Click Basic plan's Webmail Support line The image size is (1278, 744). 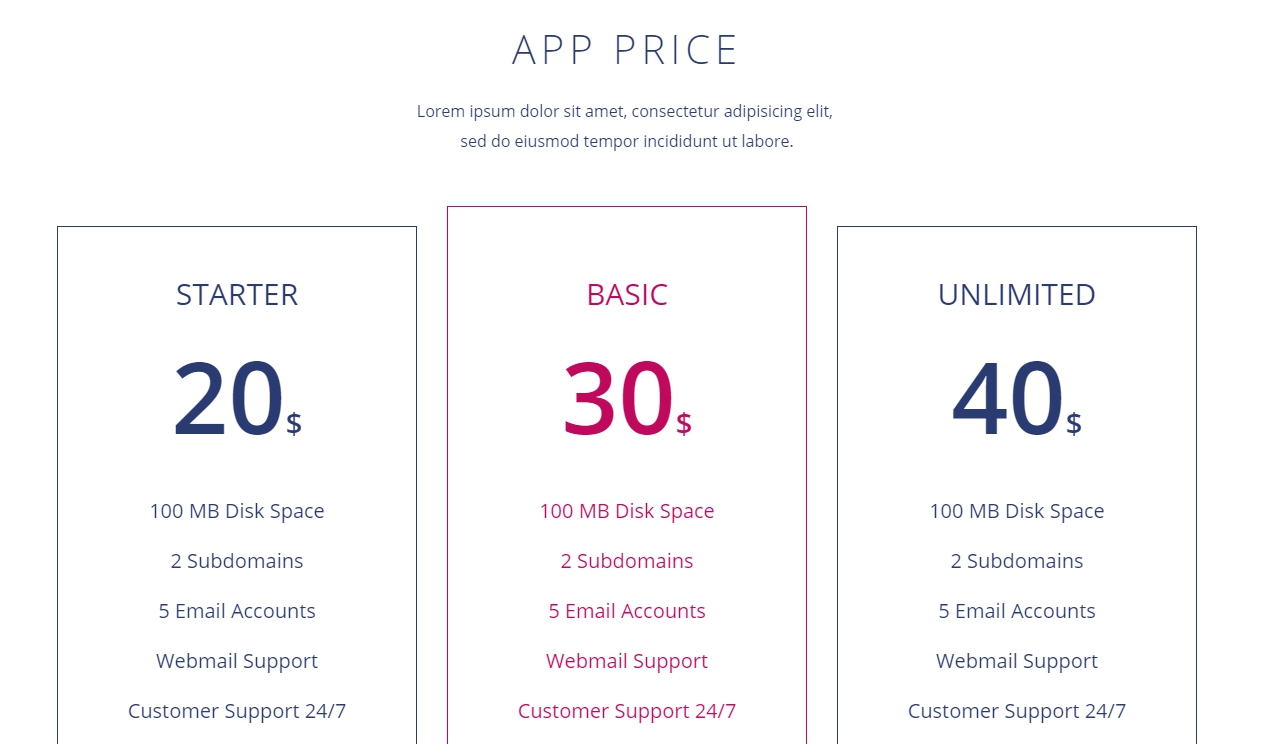pyautogui.click(x=627, y=661)
